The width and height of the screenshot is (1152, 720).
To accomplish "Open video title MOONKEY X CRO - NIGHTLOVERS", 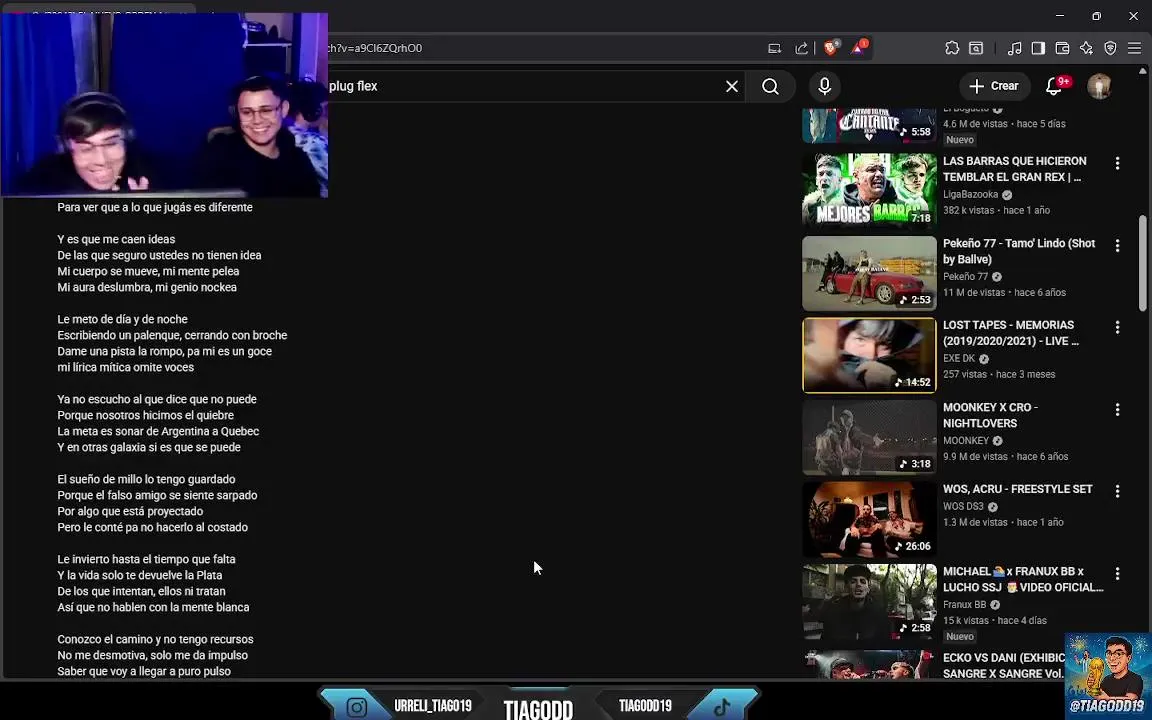I will point(990,415).
